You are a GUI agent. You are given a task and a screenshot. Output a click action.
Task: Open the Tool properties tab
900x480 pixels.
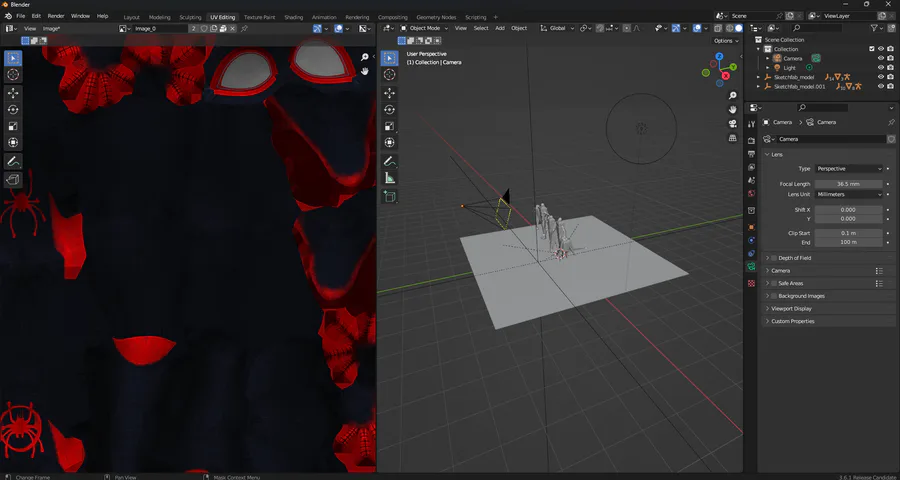[751, 125]
